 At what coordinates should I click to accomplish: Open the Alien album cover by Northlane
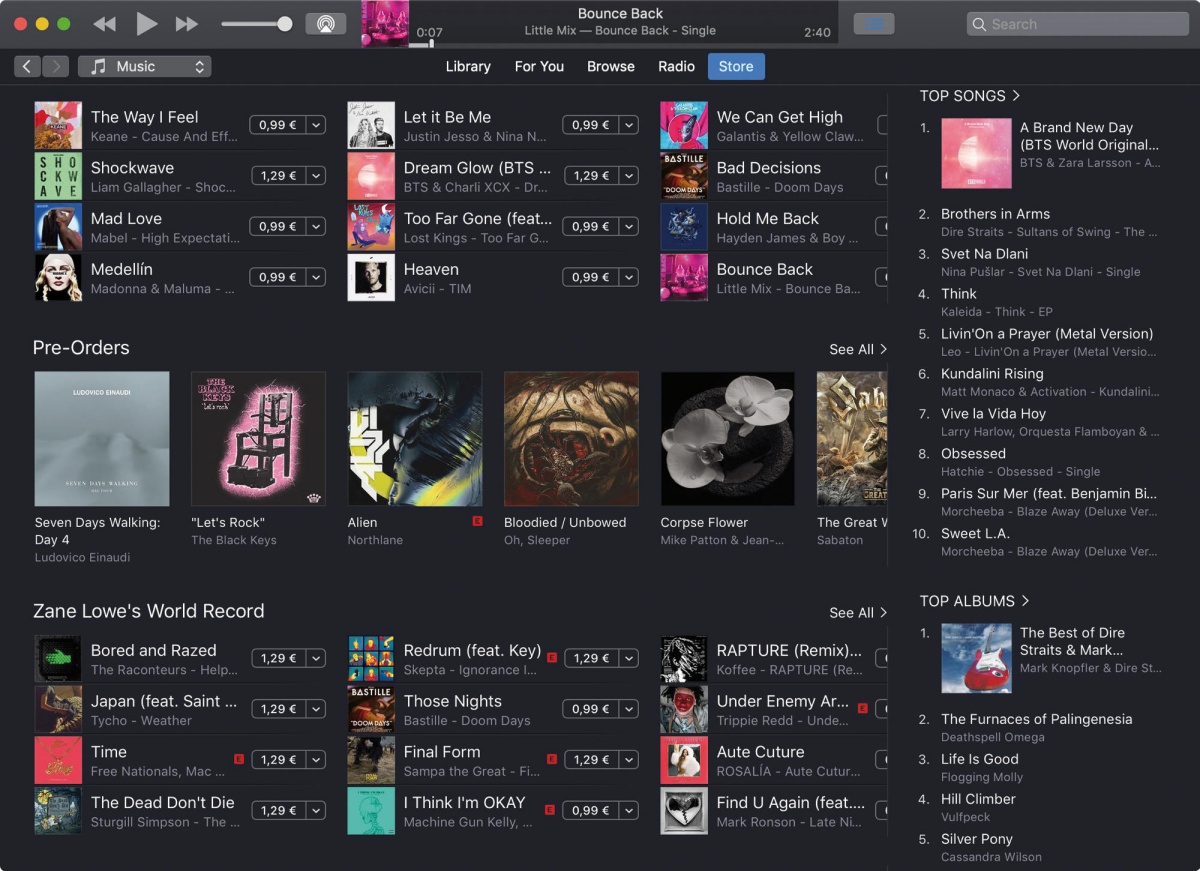tap(415, 439)
